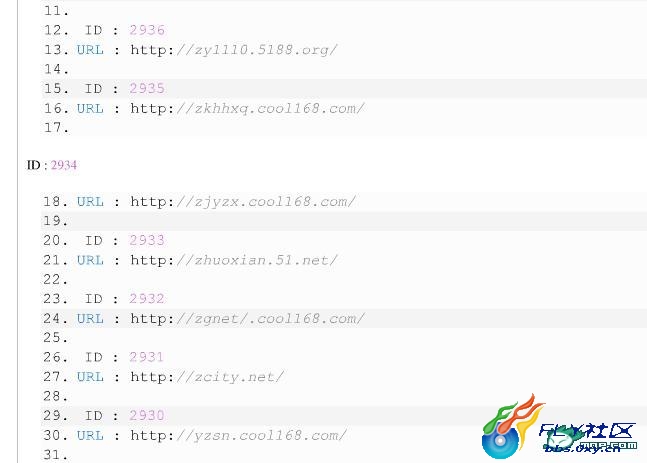
Task: Select the ID value 2931
Action: 146,357
